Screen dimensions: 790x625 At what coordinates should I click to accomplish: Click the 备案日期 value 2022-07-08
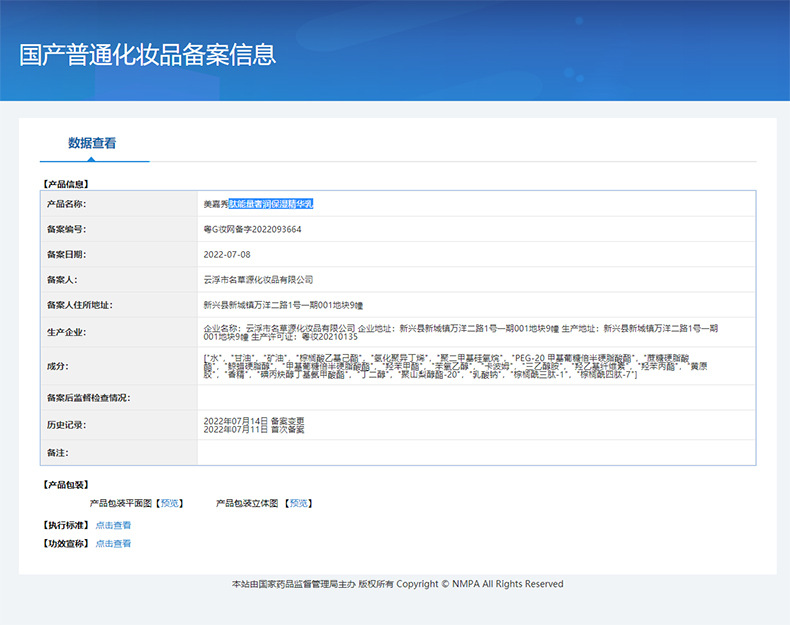pos(227,254)
